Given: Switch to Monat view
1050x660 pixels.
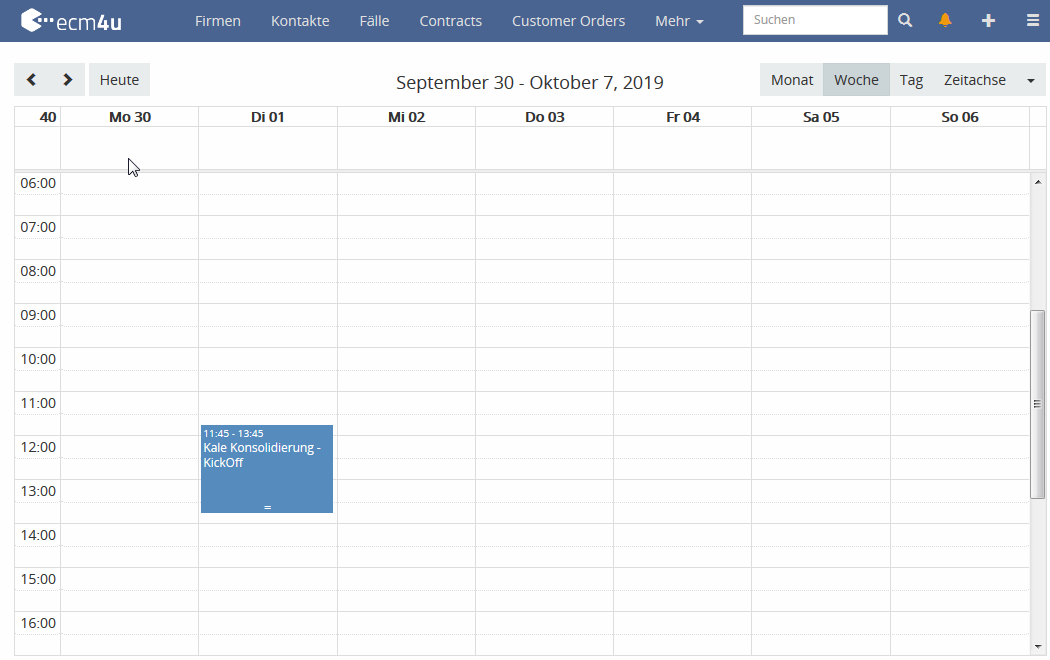Looking at the screenshot, I should [791, 80].
